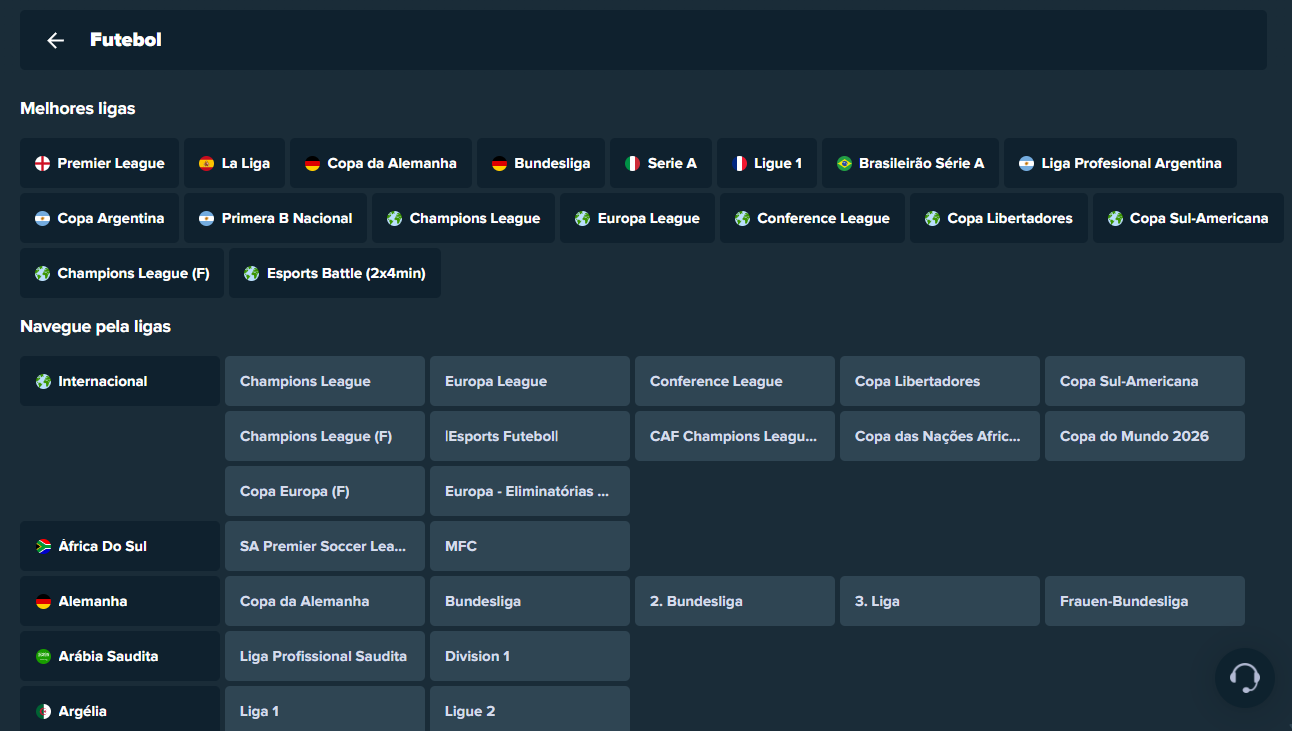Viewport: 1292px width, 731px height.
Task: Open Esports Battle (2x4min) top league
Action: tap(334, 273)
